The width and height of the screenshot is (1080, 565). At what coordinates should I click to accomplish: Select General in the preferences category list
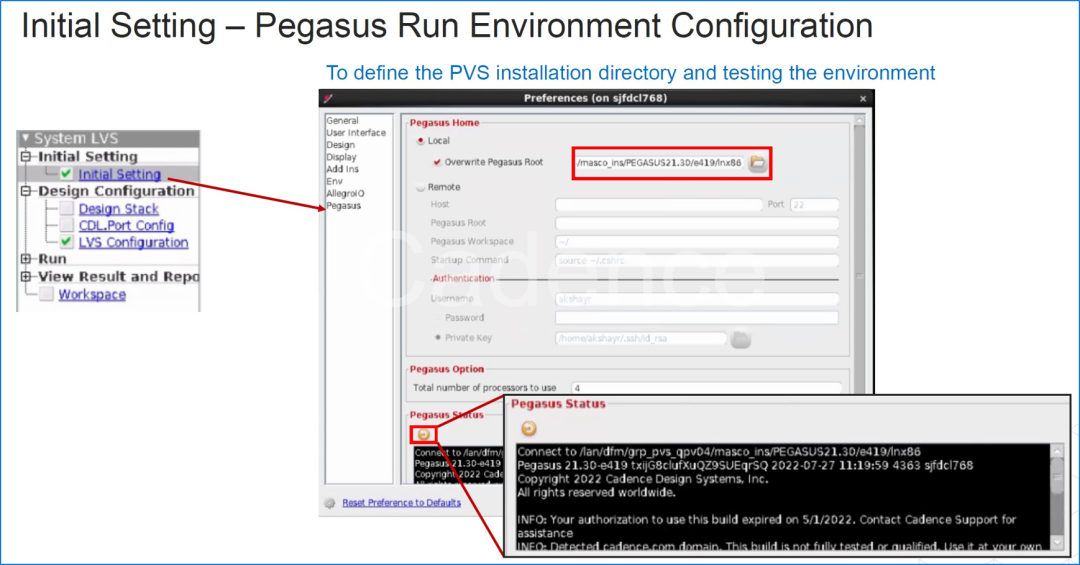click(x=342, y=121)
